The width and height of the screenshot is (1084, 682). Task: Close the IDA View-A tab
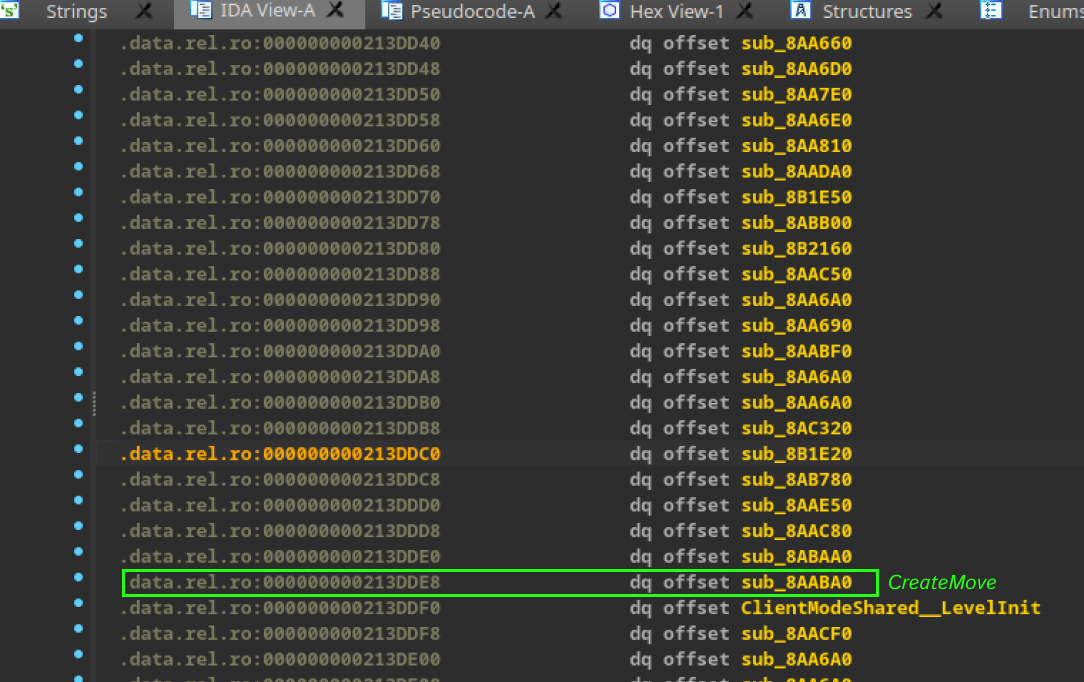[x=336, y=12]
